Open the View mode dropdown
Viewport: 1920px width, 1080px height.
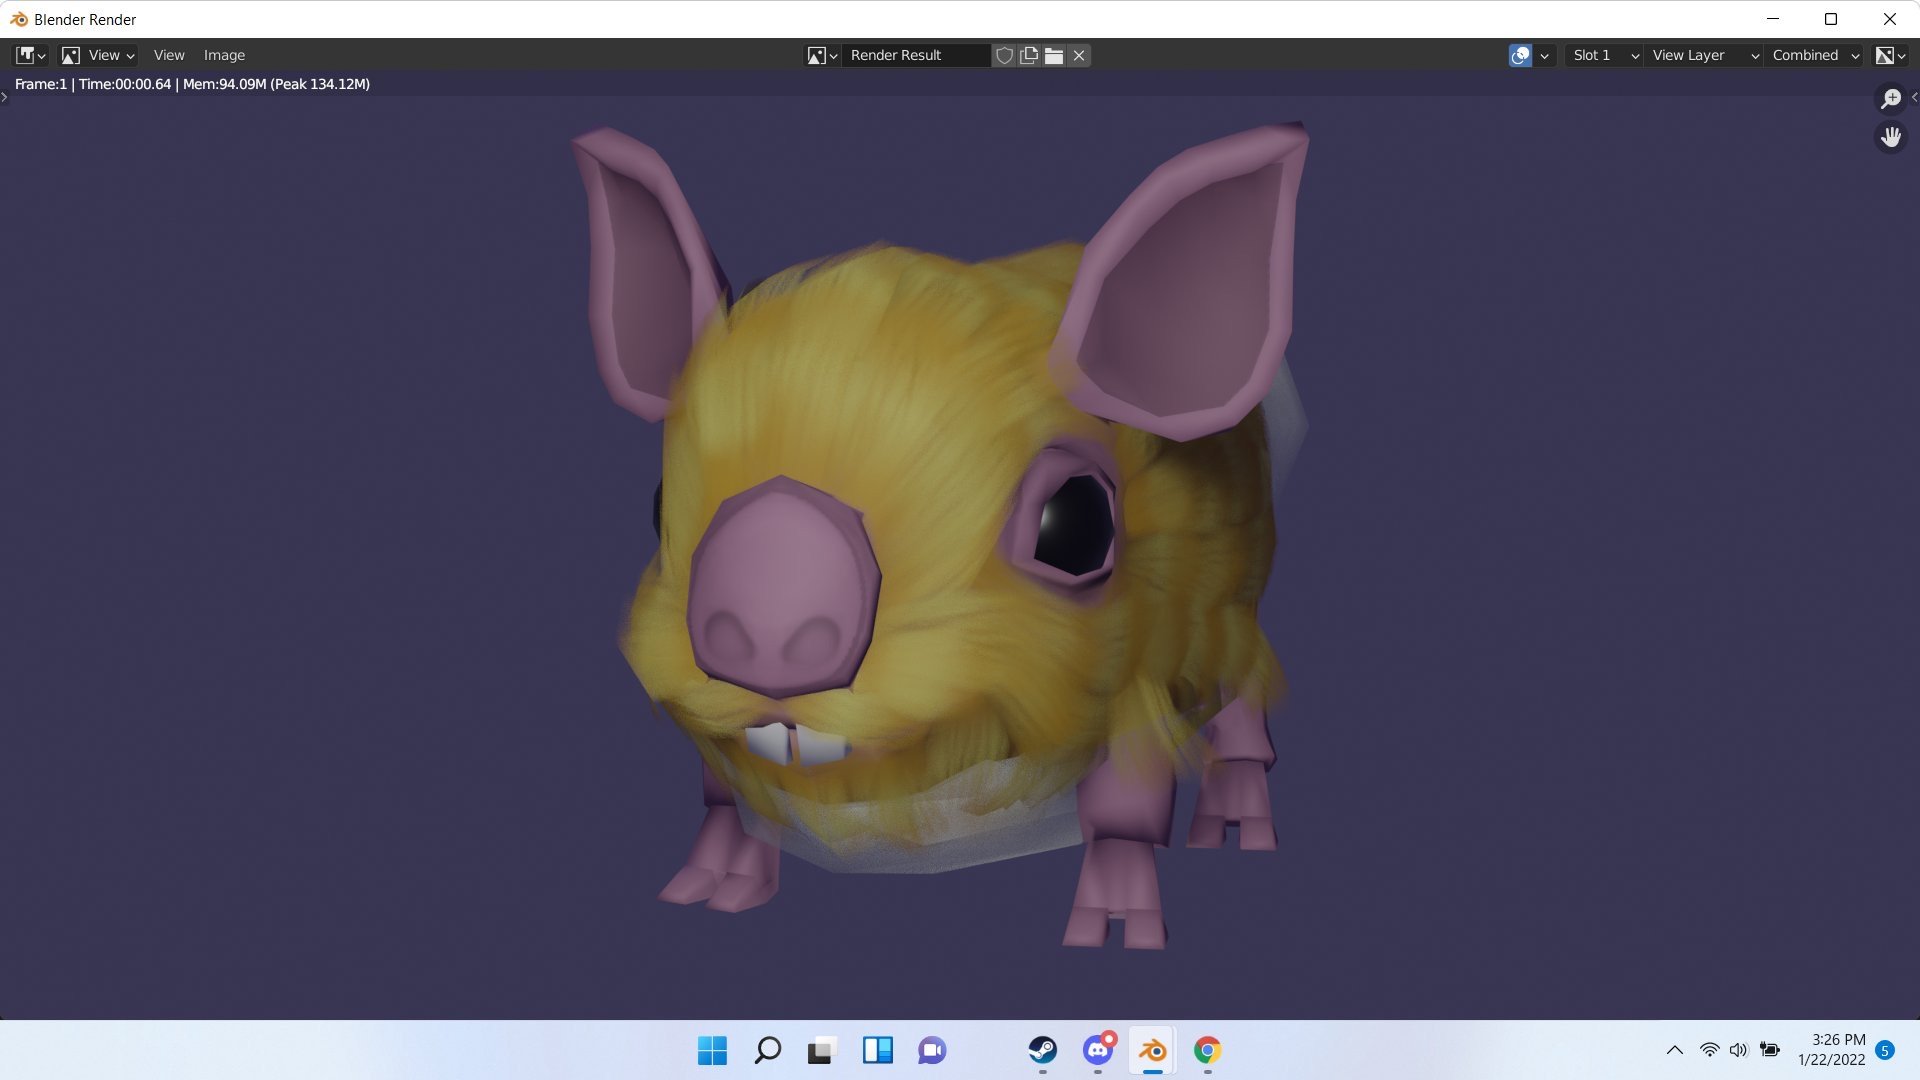pyautogui.click(x=98, y=55)
